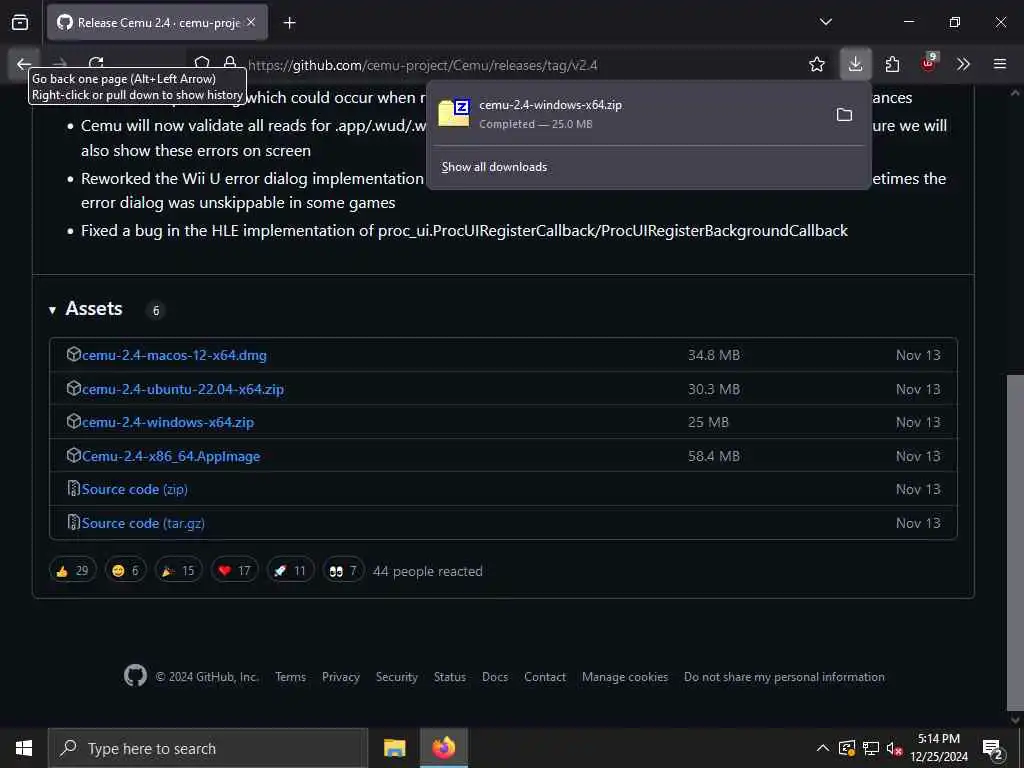Image resolution: width=1024 pixels, height=768 pixels.
Task: Select the Release Cemu 2.4 tab
Action: point(157,23)
